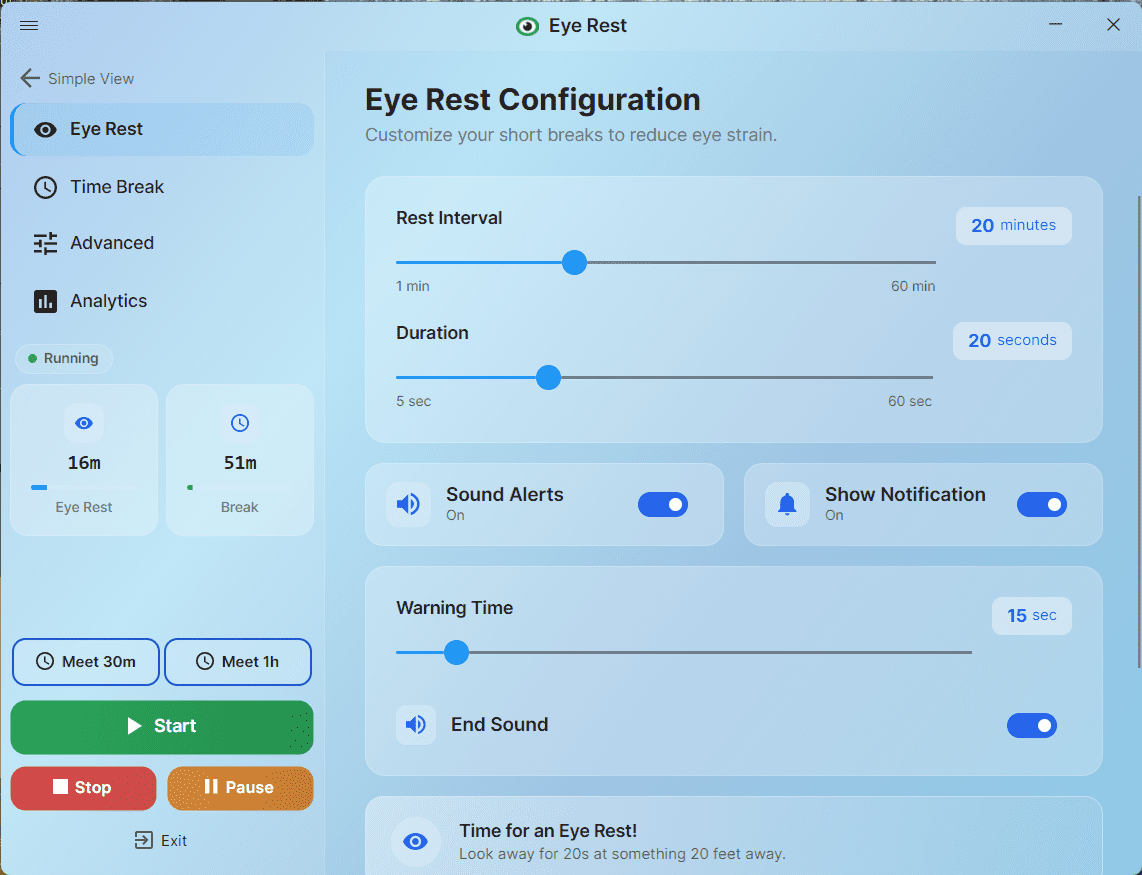The width and height of the screenshot is (1142, 875).
Task: Start a Meet 30m session
Action: [x=85, y=662]
